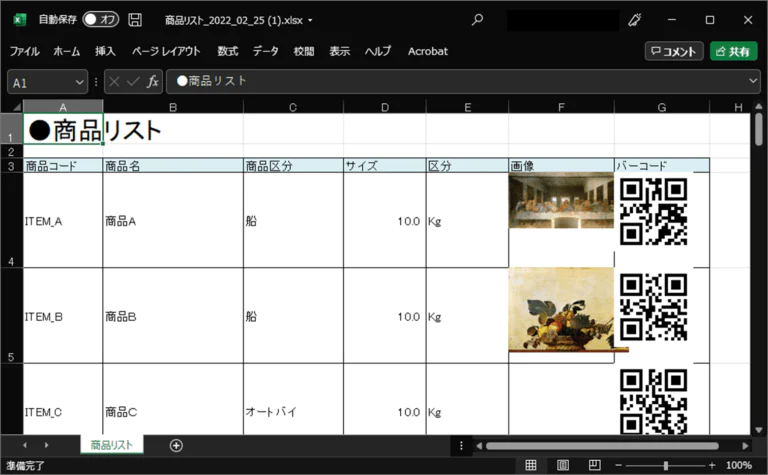Click the horizontal scrollbar right arrow

[x=745, y=446]
